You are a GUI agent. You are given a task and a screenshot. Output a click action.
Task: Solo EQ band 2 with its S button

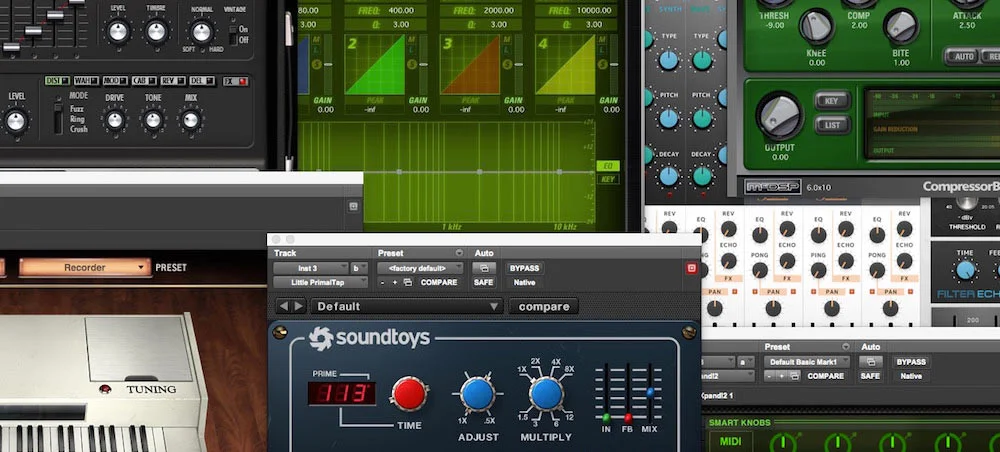coord(411,64)
